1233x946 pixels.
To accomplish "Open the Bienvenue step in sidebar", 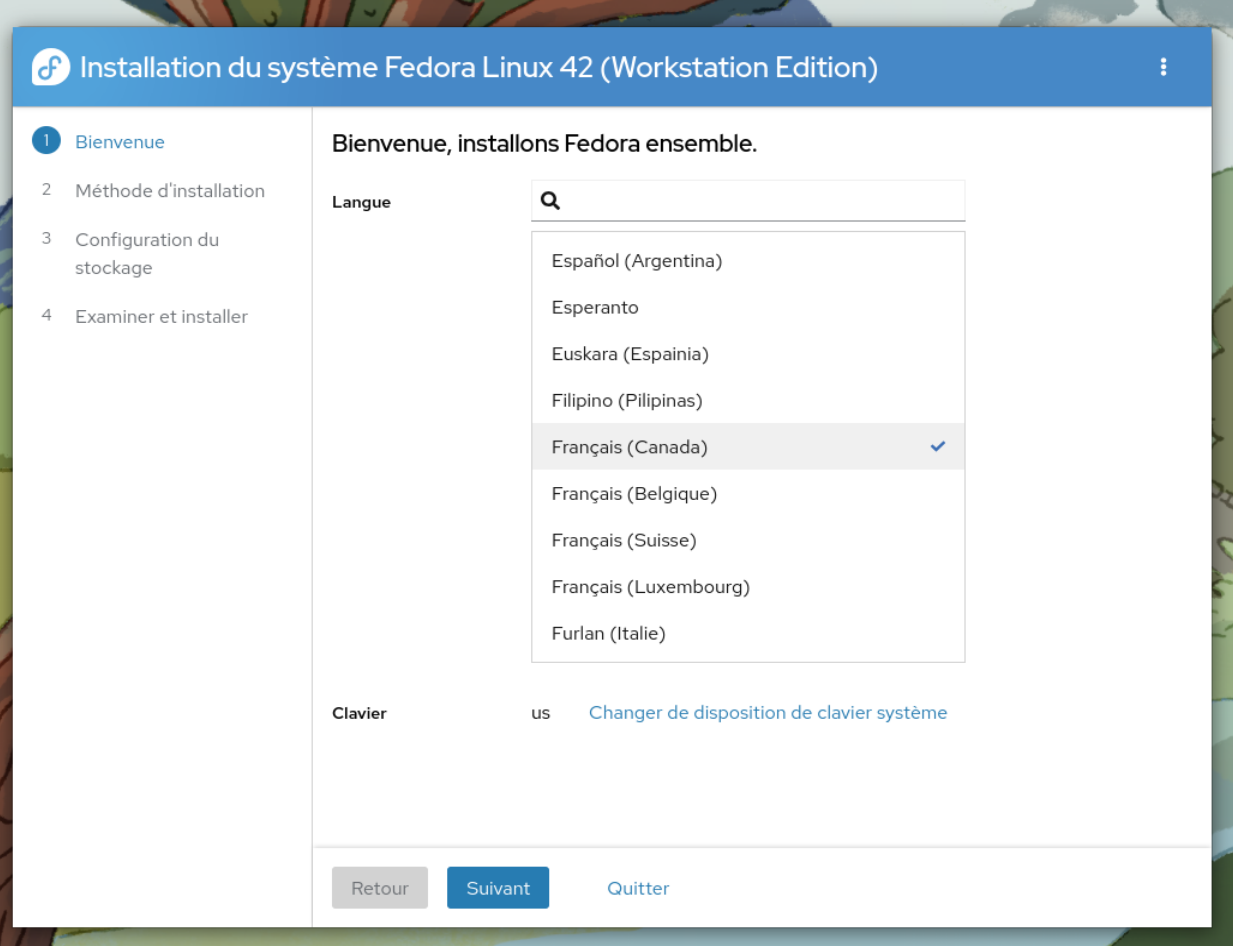I will coord(120,142).
